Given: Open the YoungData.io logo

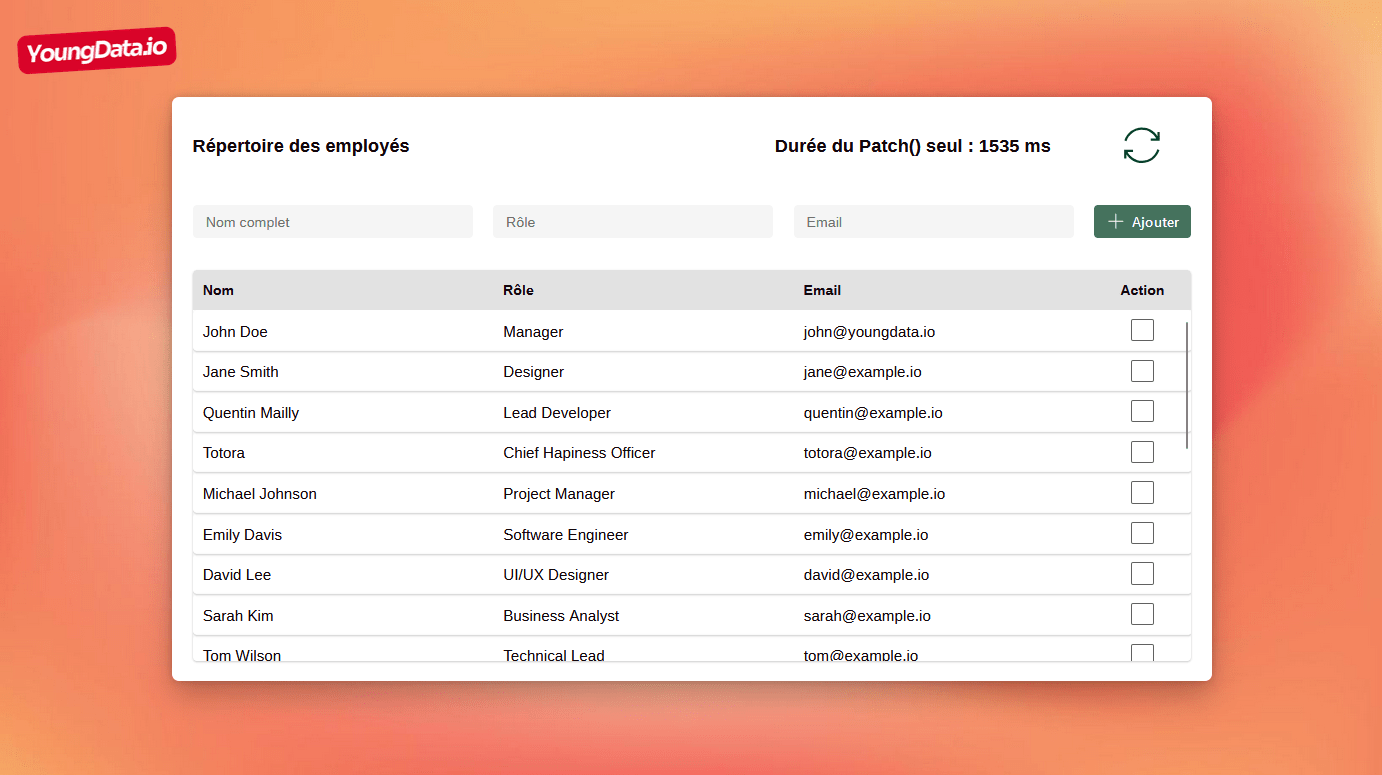Looking at the screenshot, I should 97,50.
